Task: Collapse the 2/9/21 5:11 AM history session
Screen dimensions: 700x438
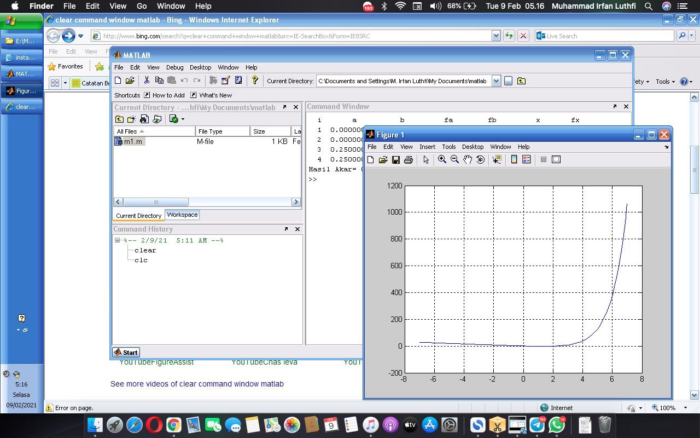Action: point(117,240)
